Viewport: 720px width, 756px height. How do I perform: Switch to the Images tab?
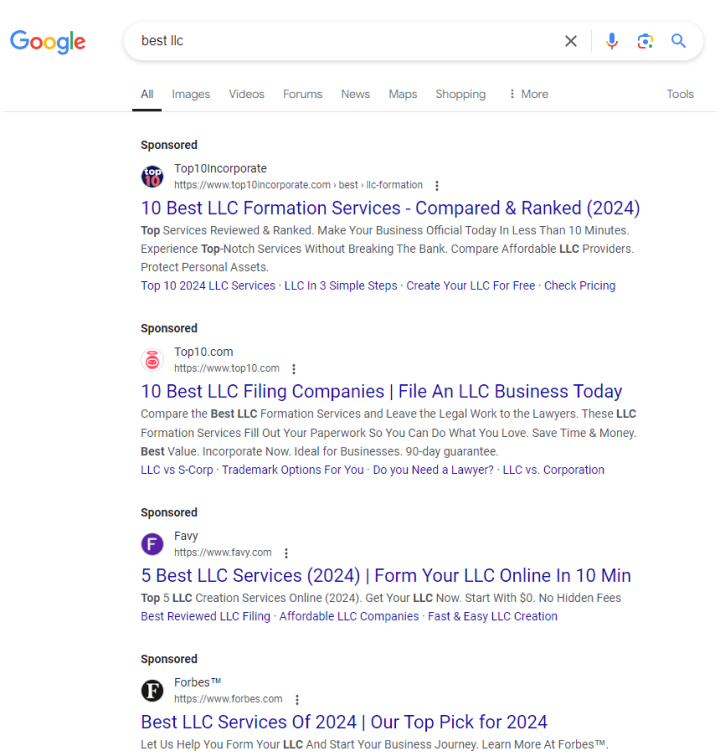[x=191, y=94]
